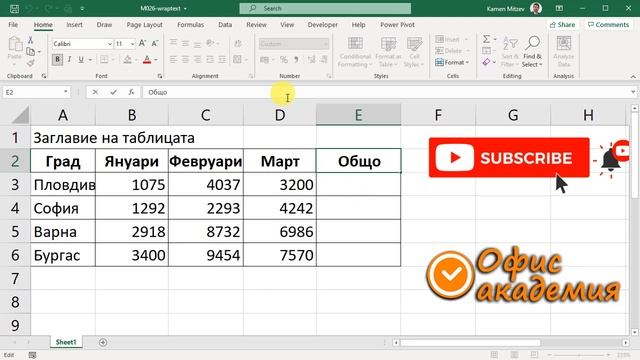This screenshot has height=360, width=640.
Task: Click the Center align icon
Action: (x=185, y=60)
